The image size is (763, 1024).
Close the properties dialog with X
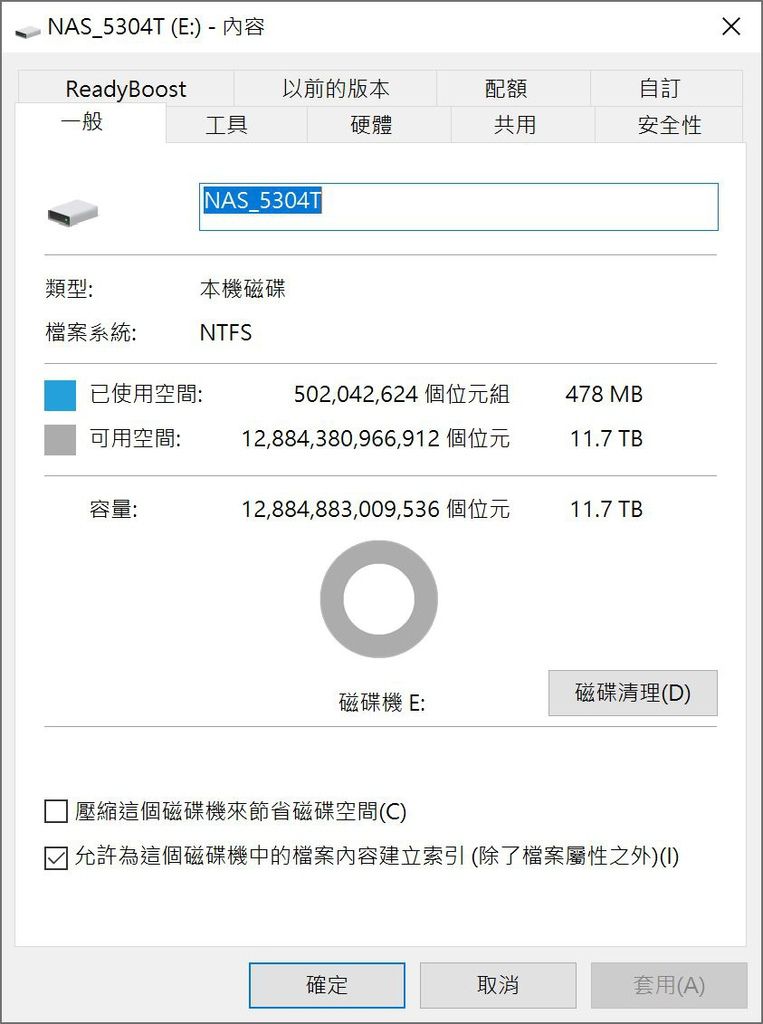tap(731, 27)
